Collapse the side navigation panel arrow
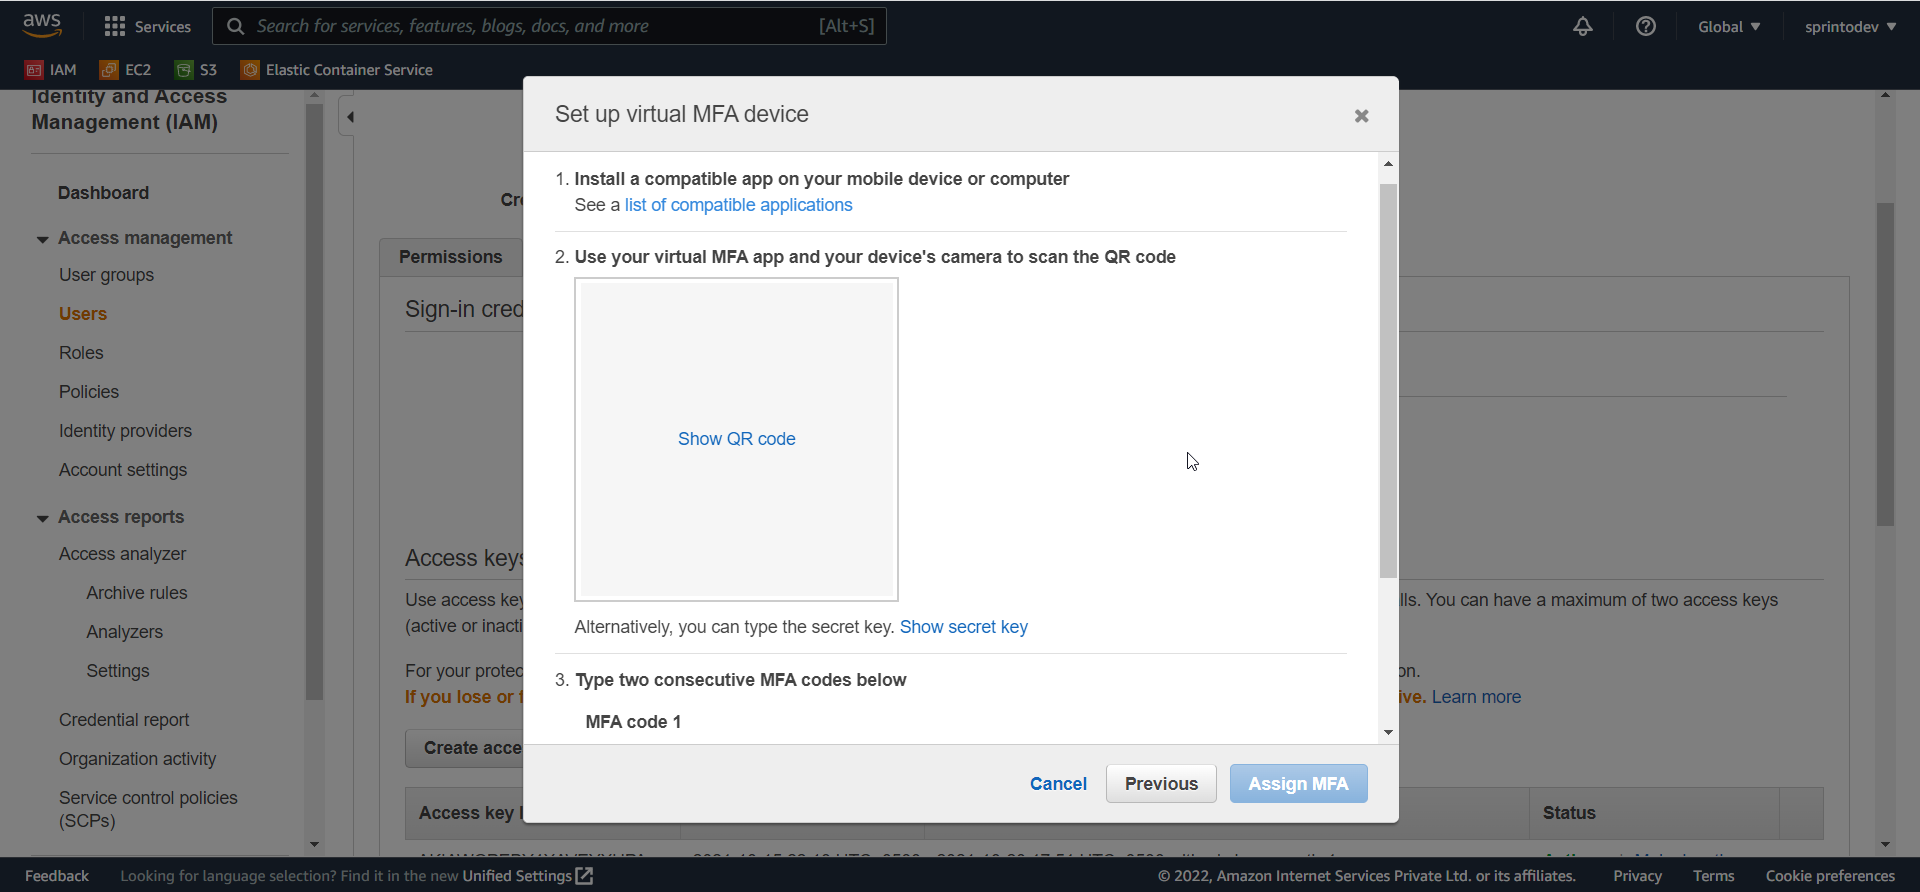 [349, 117]
